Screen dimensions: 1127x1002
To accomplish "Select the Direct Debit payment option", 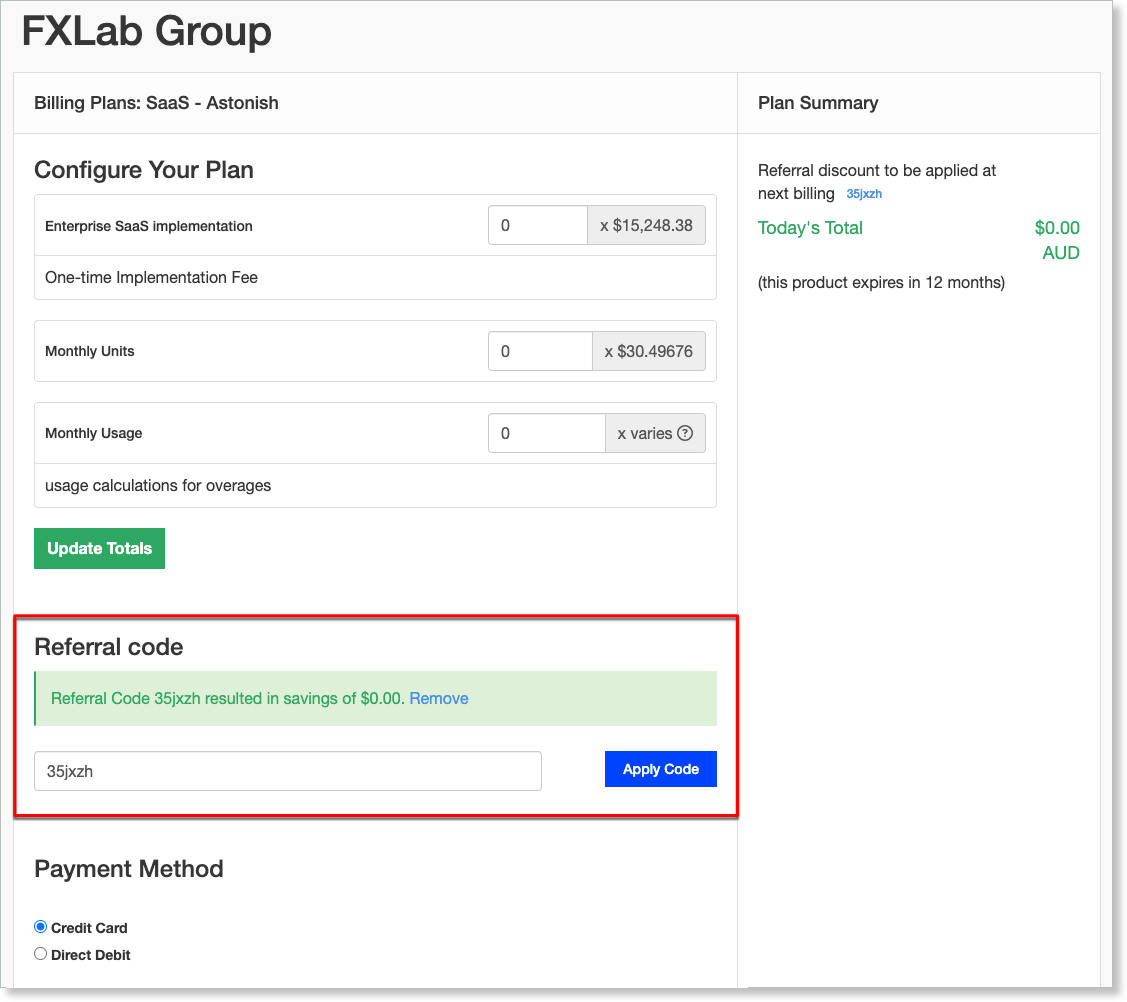I will tap(41, 954).
